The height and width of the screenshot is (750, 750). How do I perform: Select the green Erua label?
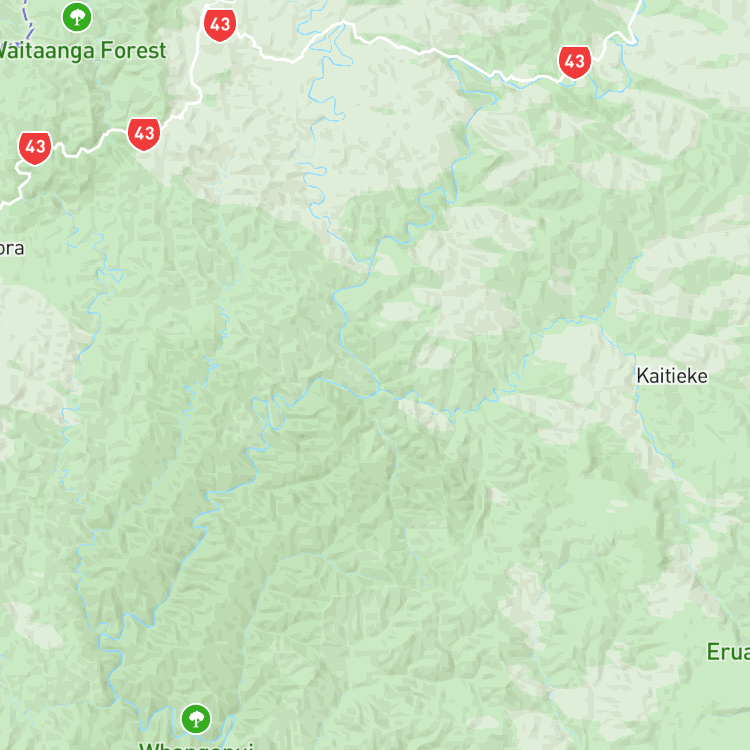[728, 652]
